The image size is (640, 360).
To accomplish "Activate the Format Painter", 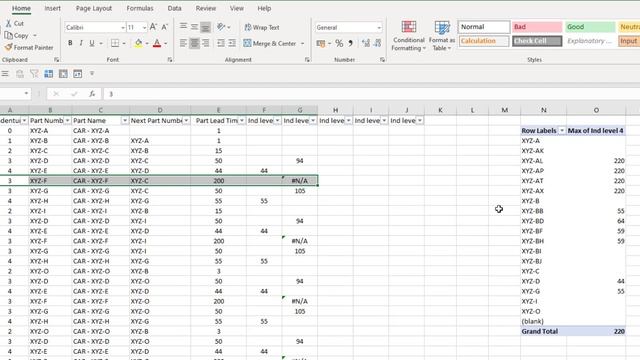I will tap(29, 47).
